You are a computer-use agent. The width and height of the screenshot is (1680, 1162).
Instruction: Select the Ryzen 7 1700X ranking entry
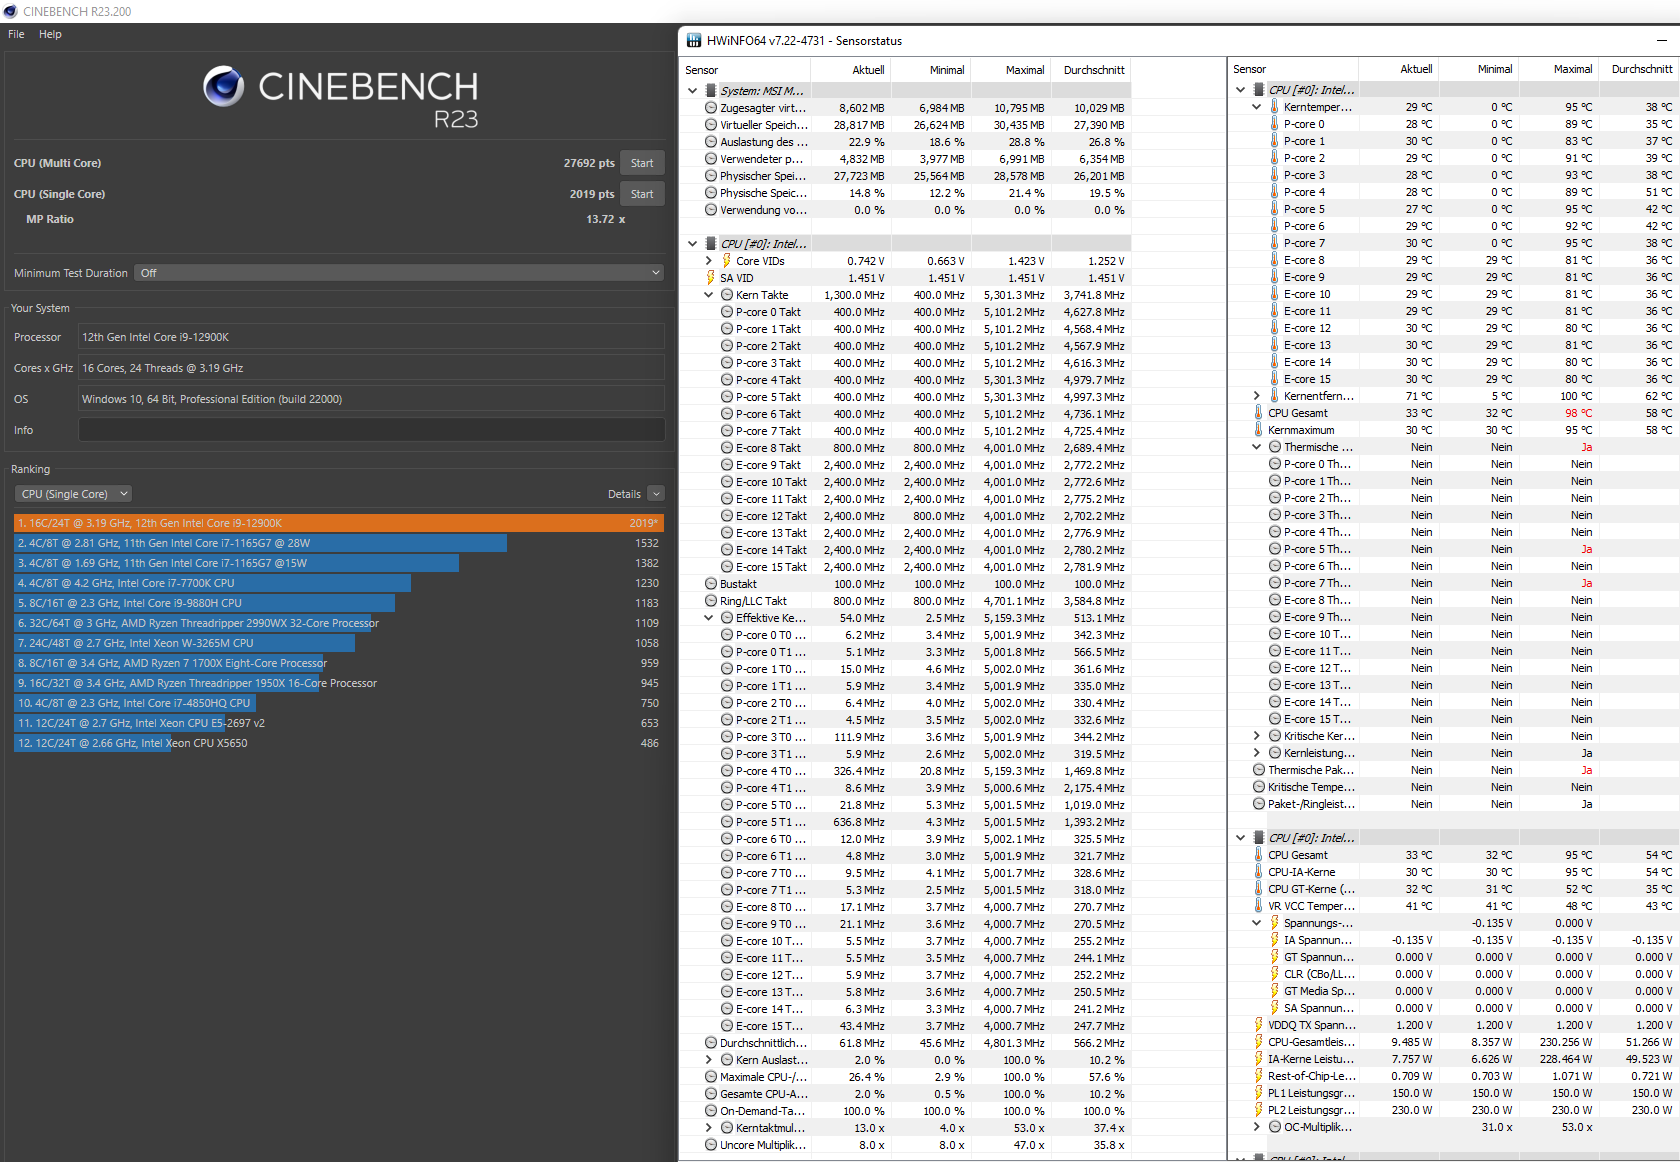point(339,663)
